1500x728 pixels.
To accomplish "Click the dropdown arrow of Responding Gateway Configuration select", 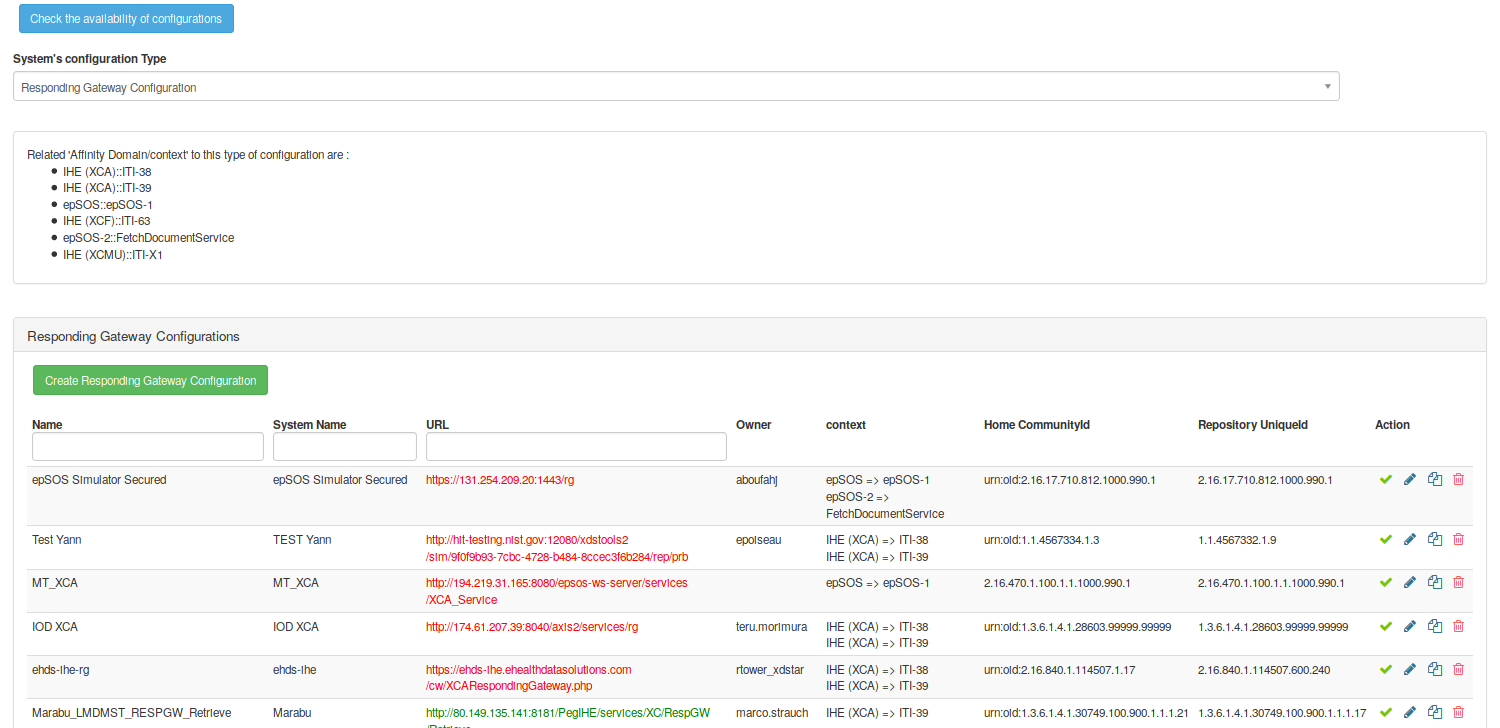I will coord(1327,87).
